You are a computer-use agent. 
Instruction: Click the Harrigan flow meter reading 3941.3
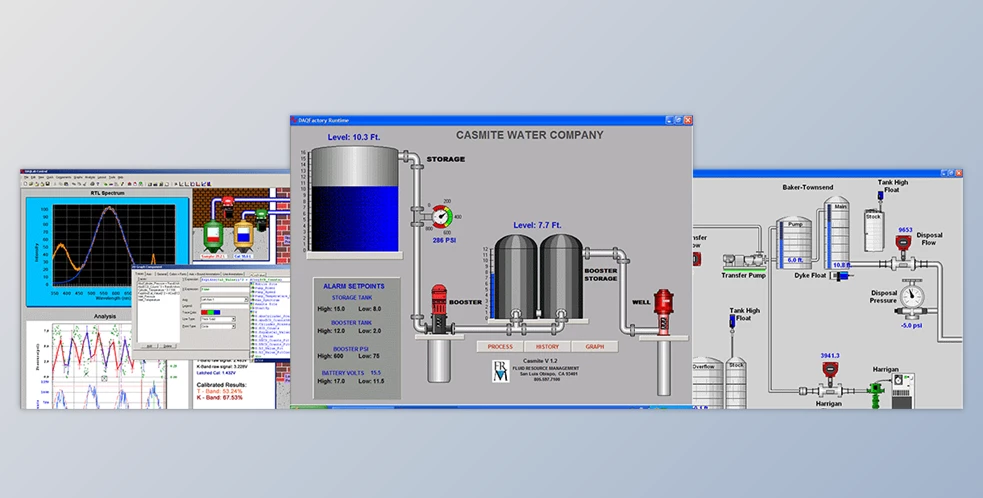pos(829,378)
